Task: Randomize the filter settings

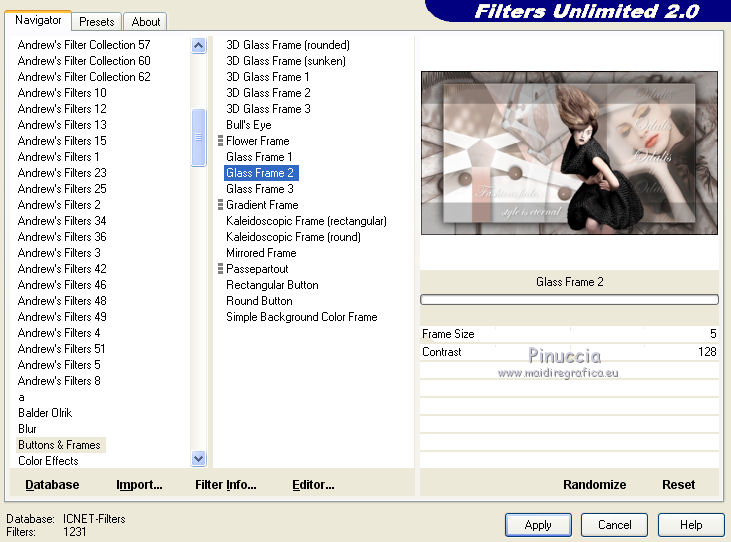Action: pyautogui.click(x=594, y=485)
